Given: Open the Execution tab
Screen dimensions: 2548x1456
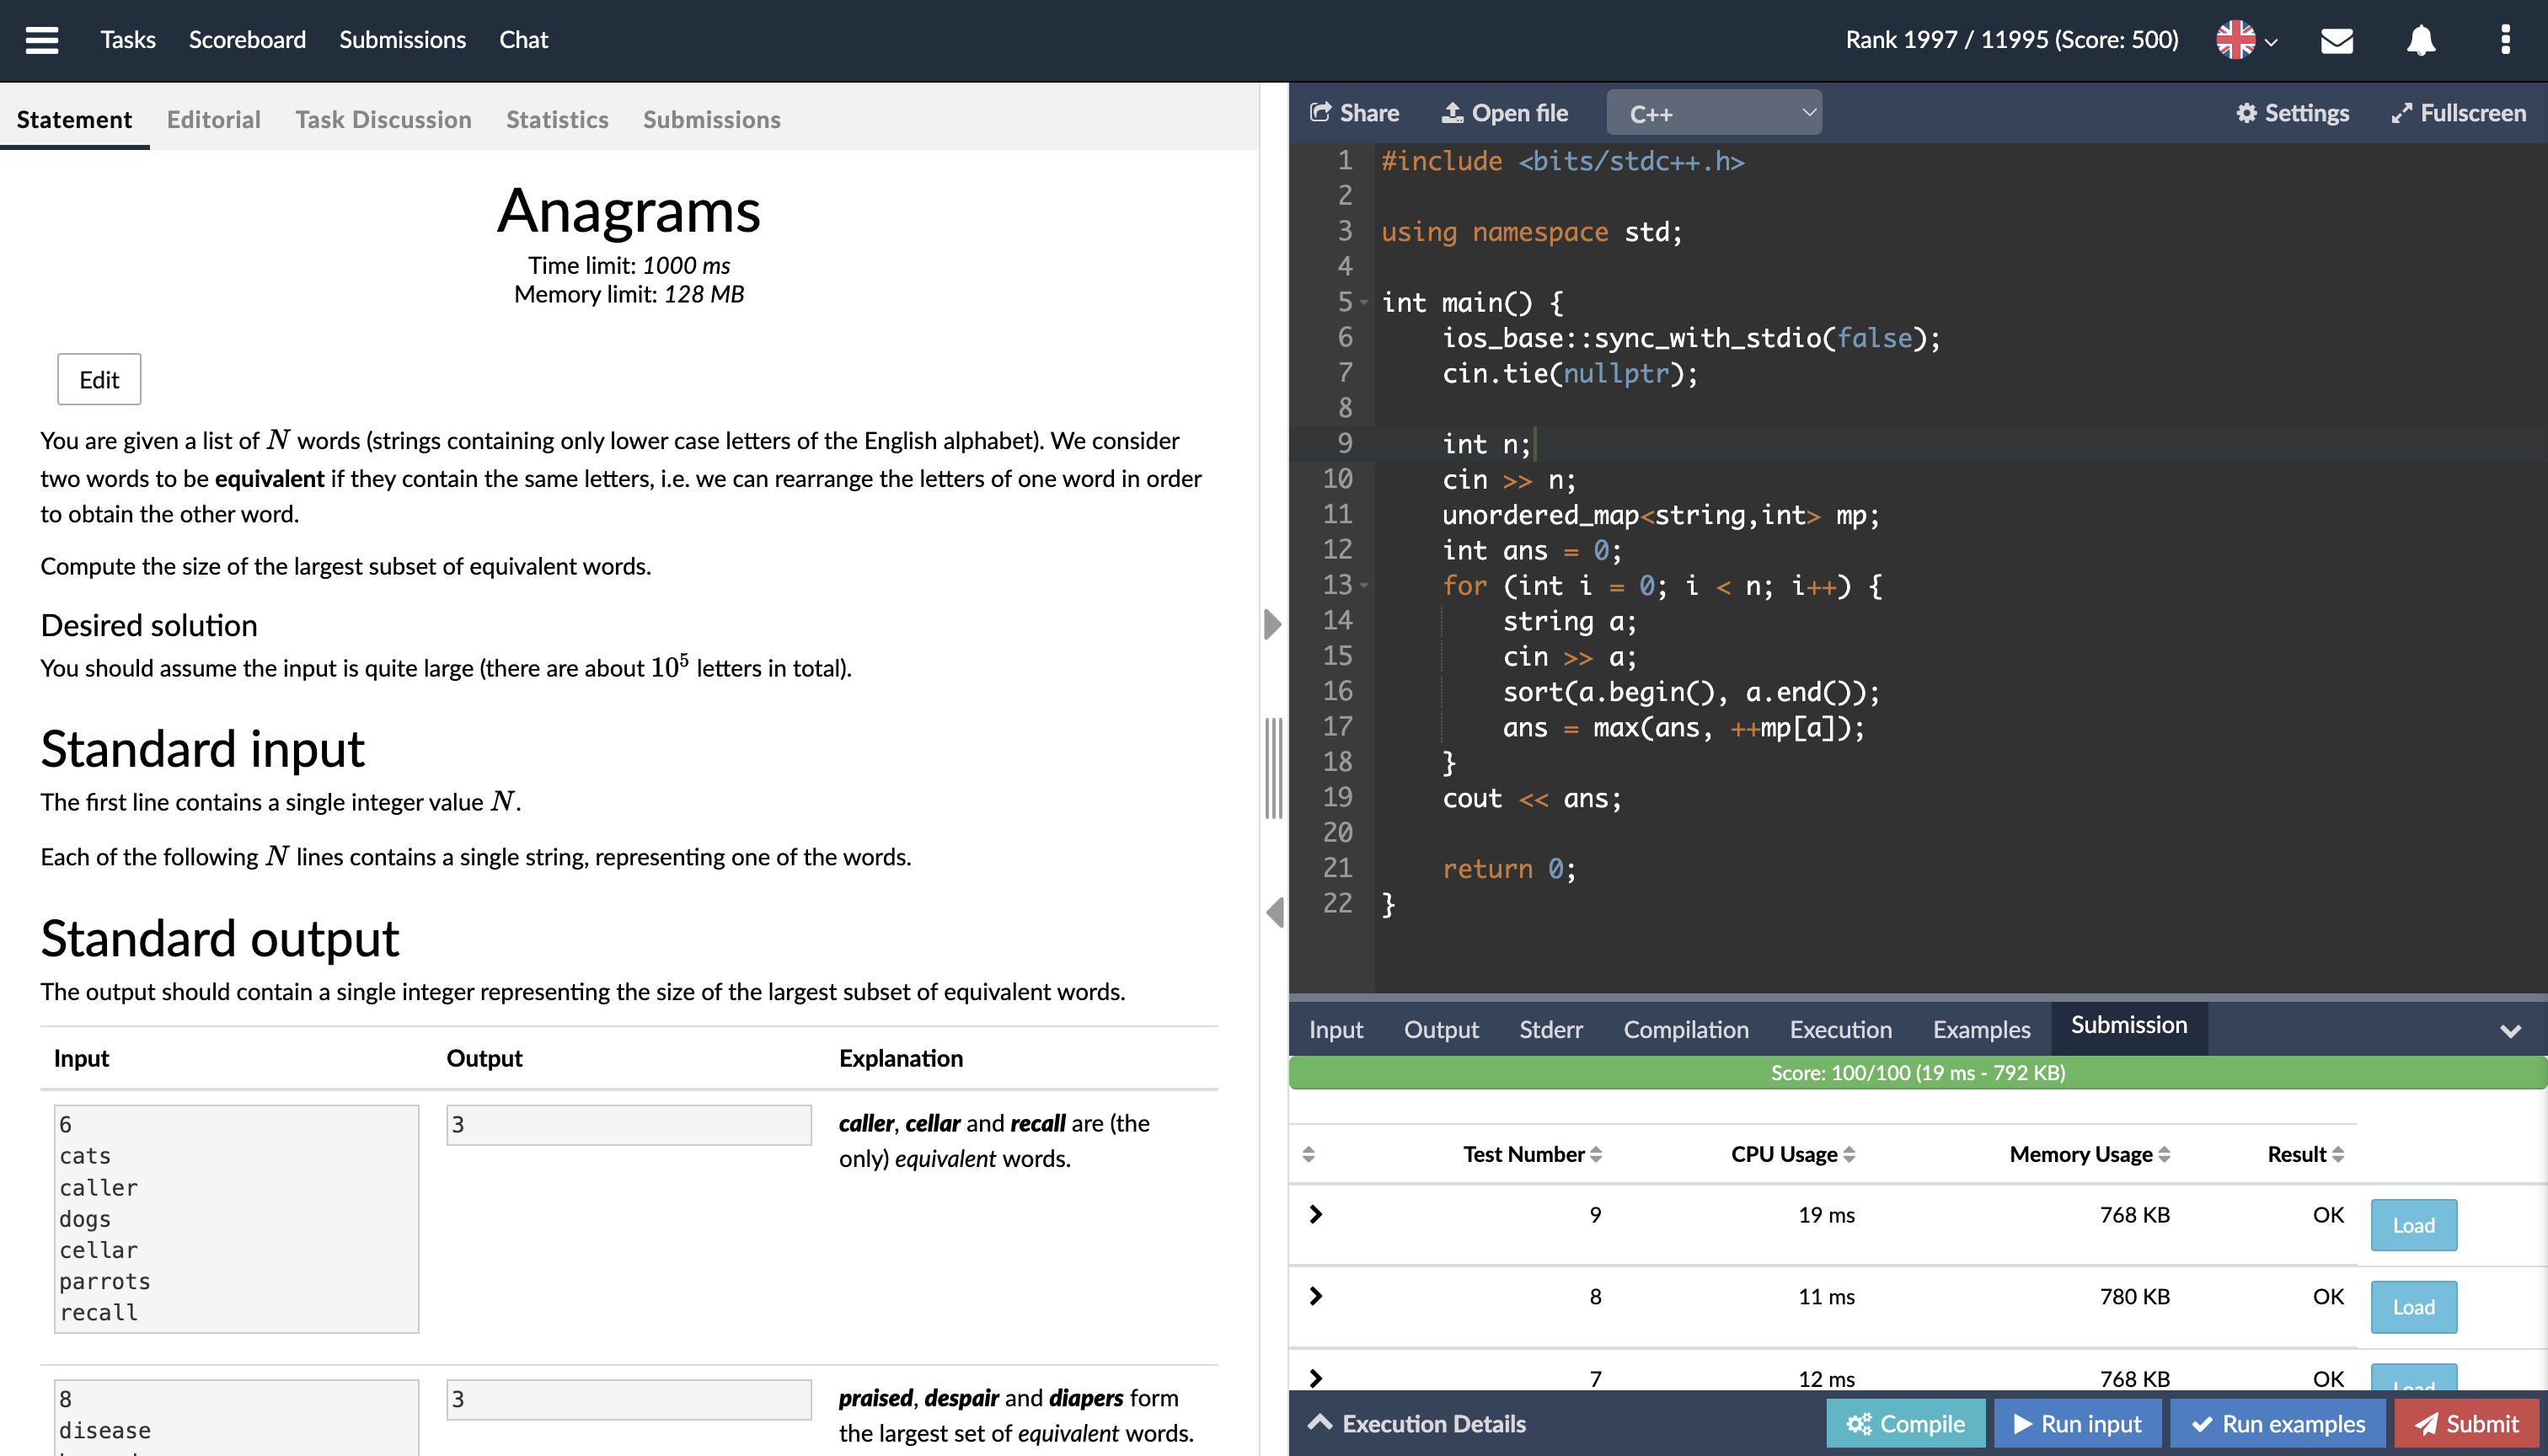Looking at the screenshot, I should pos(1840,1029).
